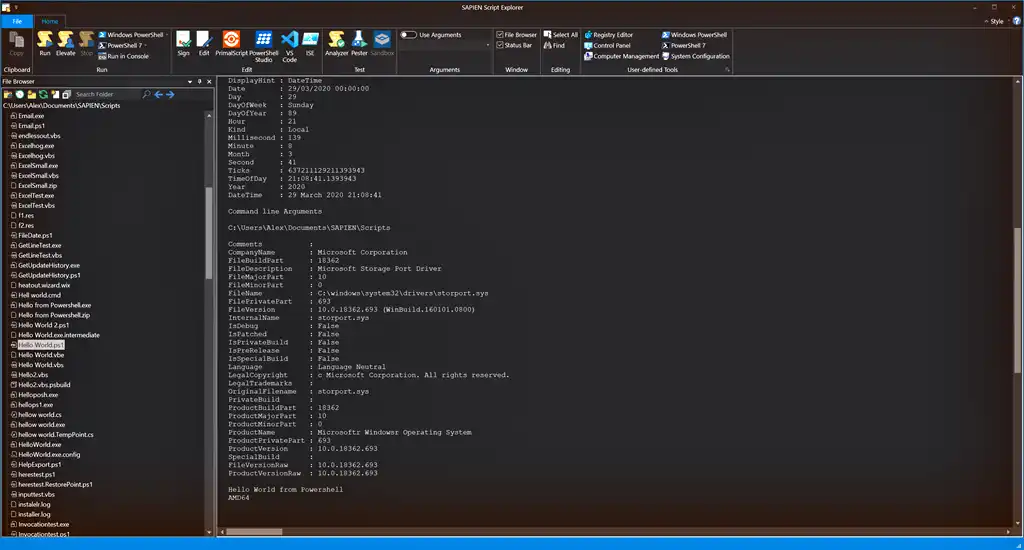Open Arguments combo box dropdown
Viewport: 1024px width, 550px height.
(x=487, y=45)
